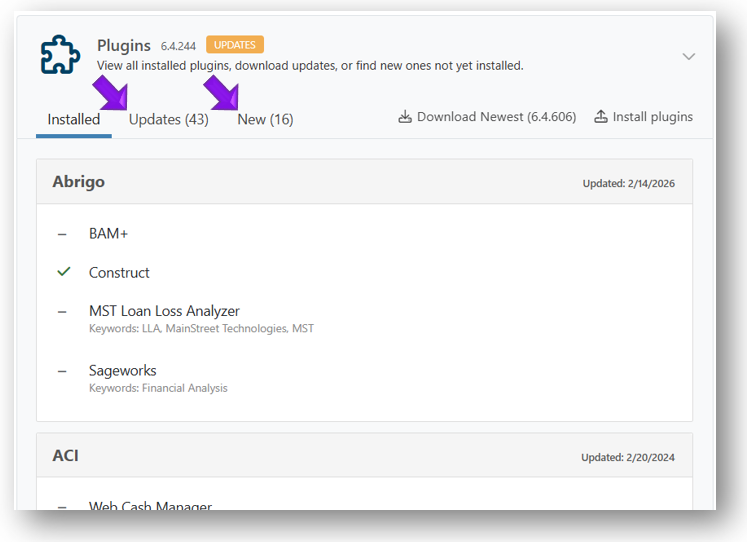Image resolution: width=747 pixels, height=542 pixels.
Task: Click Keywords: Financial Analysis text
Action: [x=158, y=388]
